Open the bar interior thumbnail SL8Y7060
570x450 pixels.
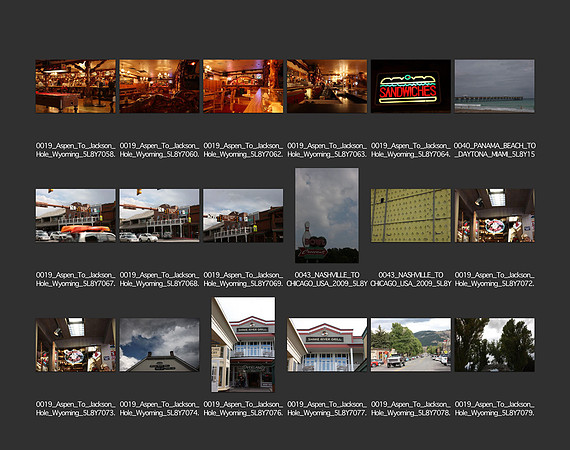coord(159,86)
